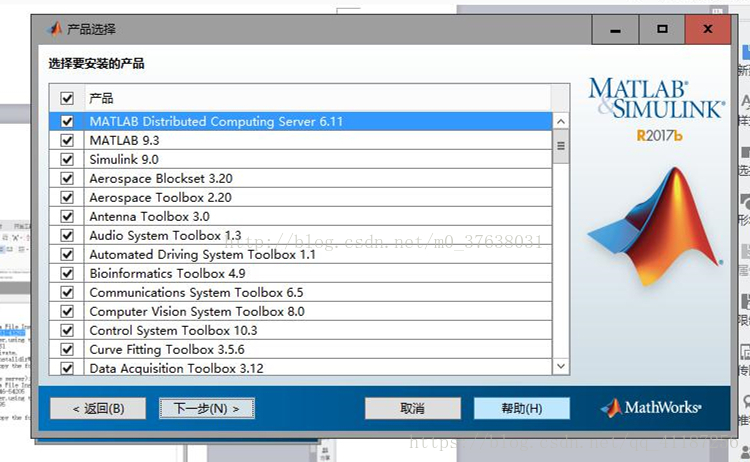The width and height of the screenshot is (750, 462).
Task: Minimize the 产品选择 installer window
Action: pyautogui.click(x=616, y=30)
